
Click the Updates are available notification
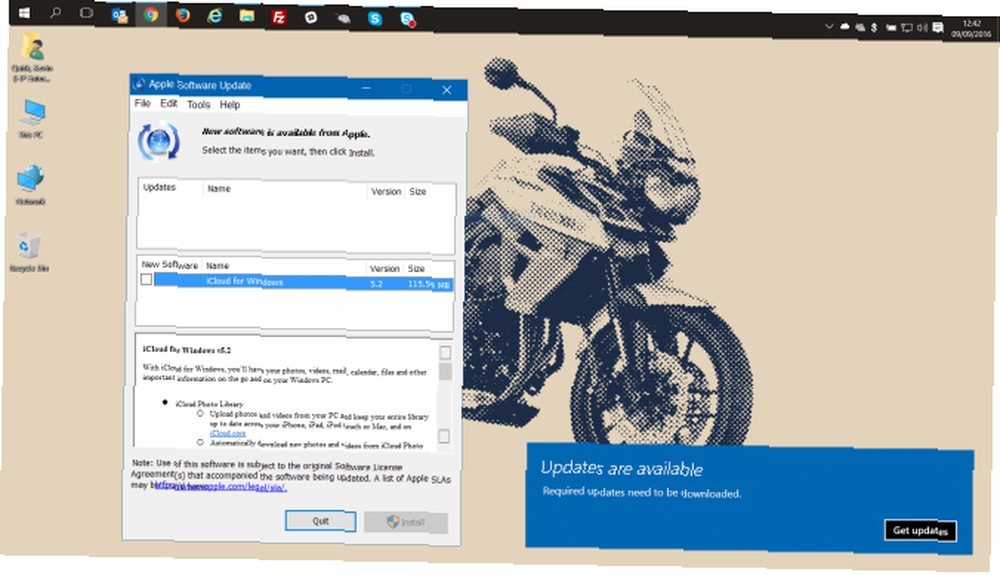tap(749, 499)
